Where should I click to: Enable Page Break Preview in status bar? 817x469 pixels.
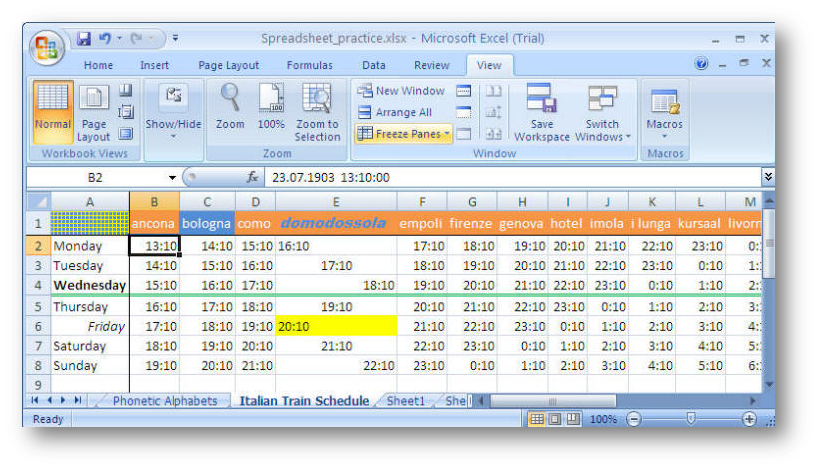(574, 420)
